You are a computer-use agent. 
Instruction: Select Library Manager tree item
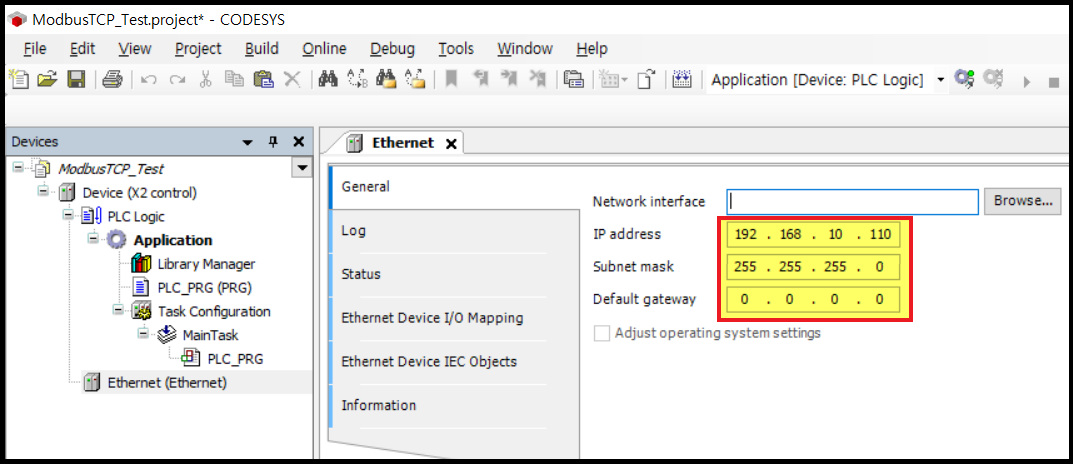point(206,263)
